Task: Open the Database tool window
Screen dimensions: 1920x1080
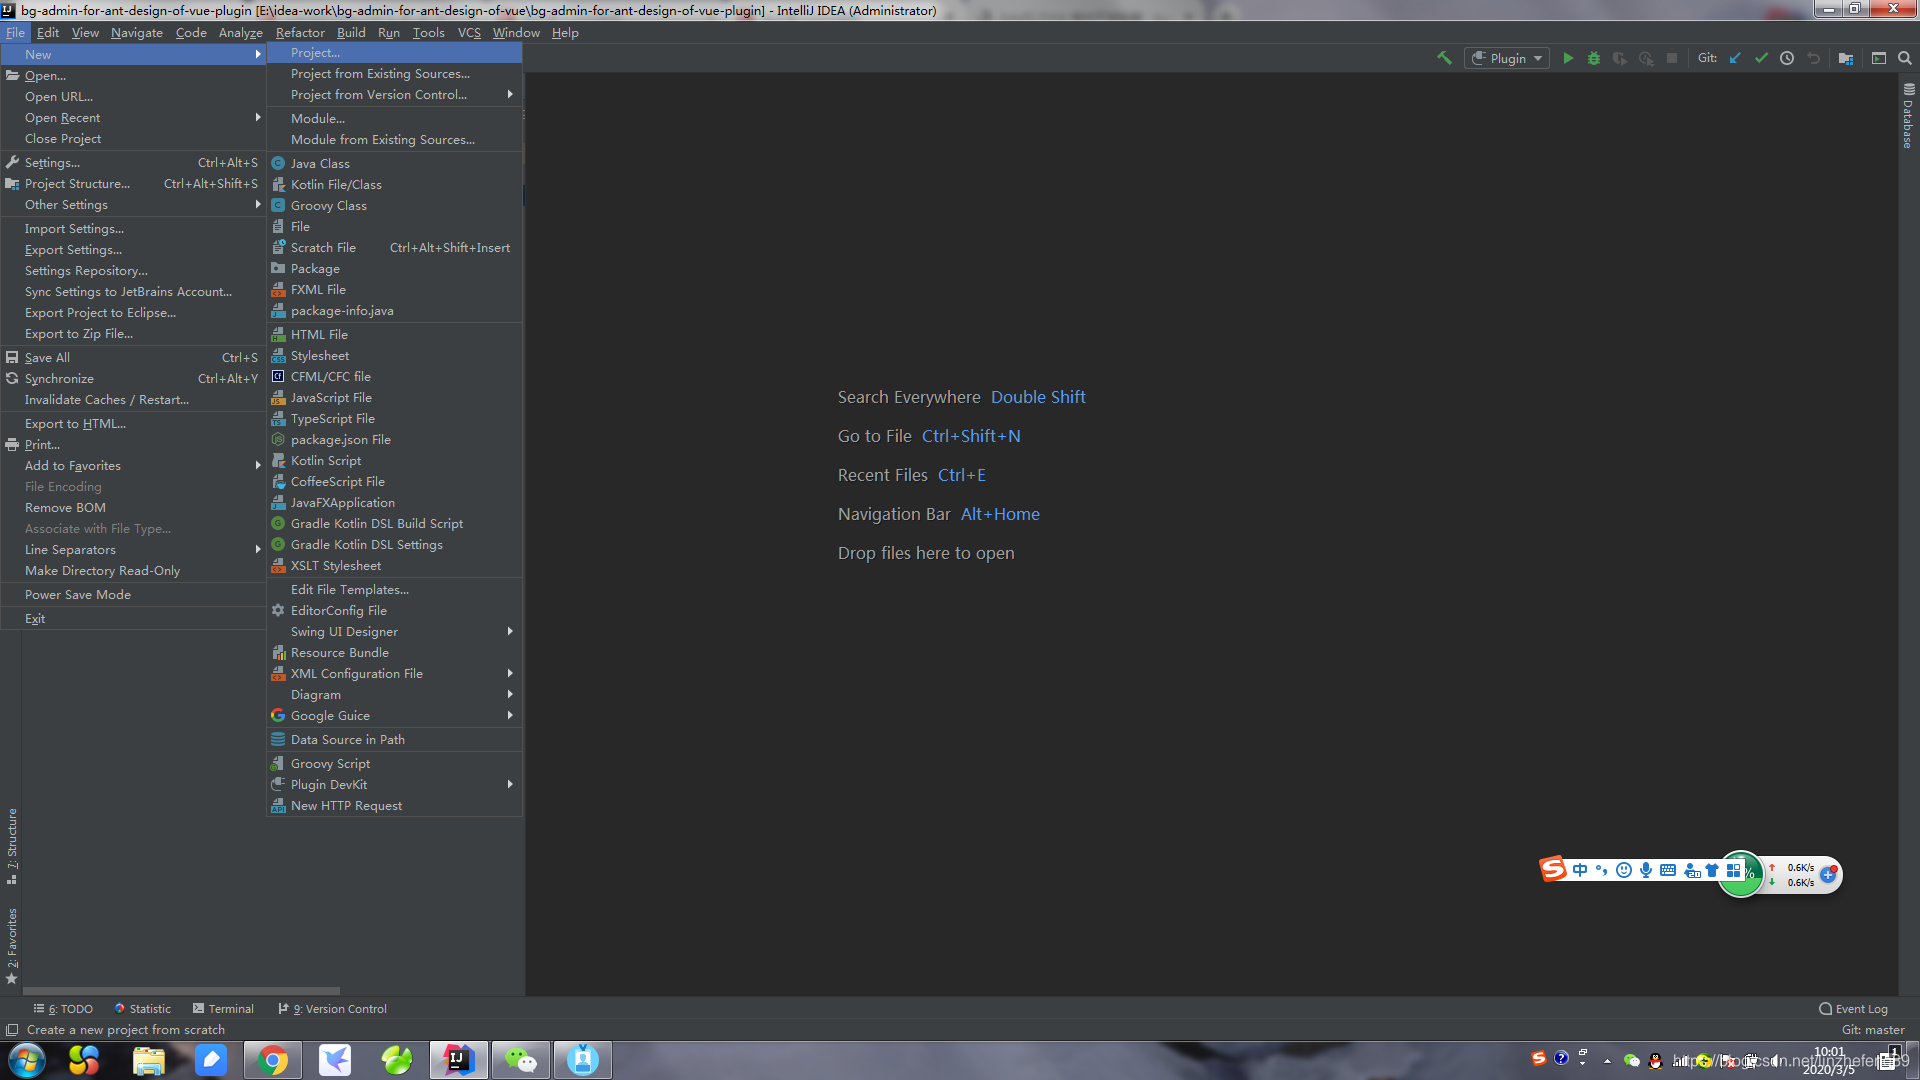Action: pos(1908,116)
